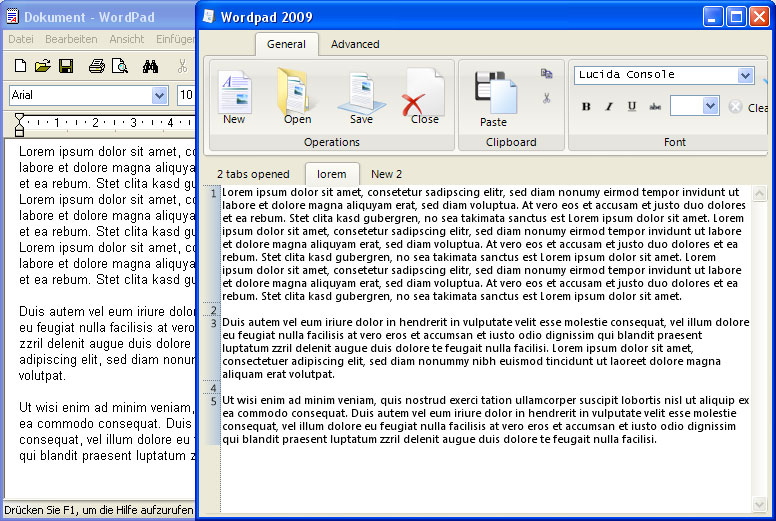The width and height of the screenshot is (776, 521).
Task: Select the lorem document tab
Action: coord(332,174)
